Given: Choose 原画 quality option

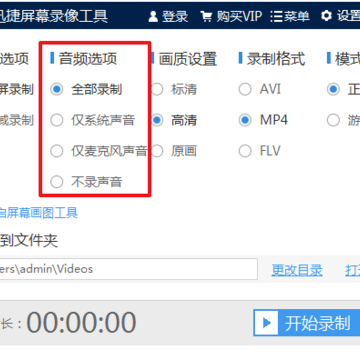Looking at the screenshot, I should 157,151.
